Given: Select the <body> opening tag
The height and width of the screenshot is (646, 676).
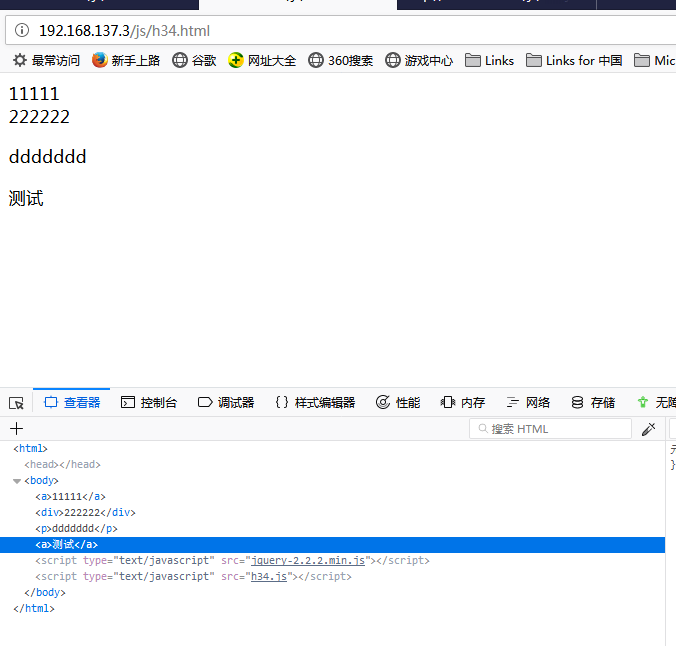Looking at the screenshot, I should [41, 480].
